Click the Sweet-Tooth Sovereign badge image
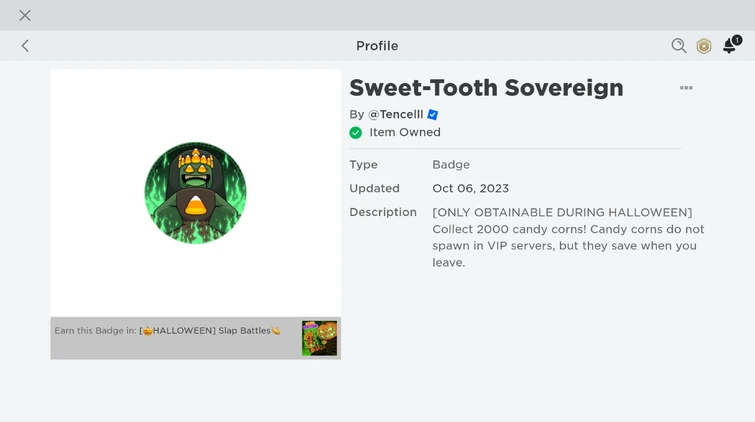This screenshot has height=422, width=755. point(195,193)
